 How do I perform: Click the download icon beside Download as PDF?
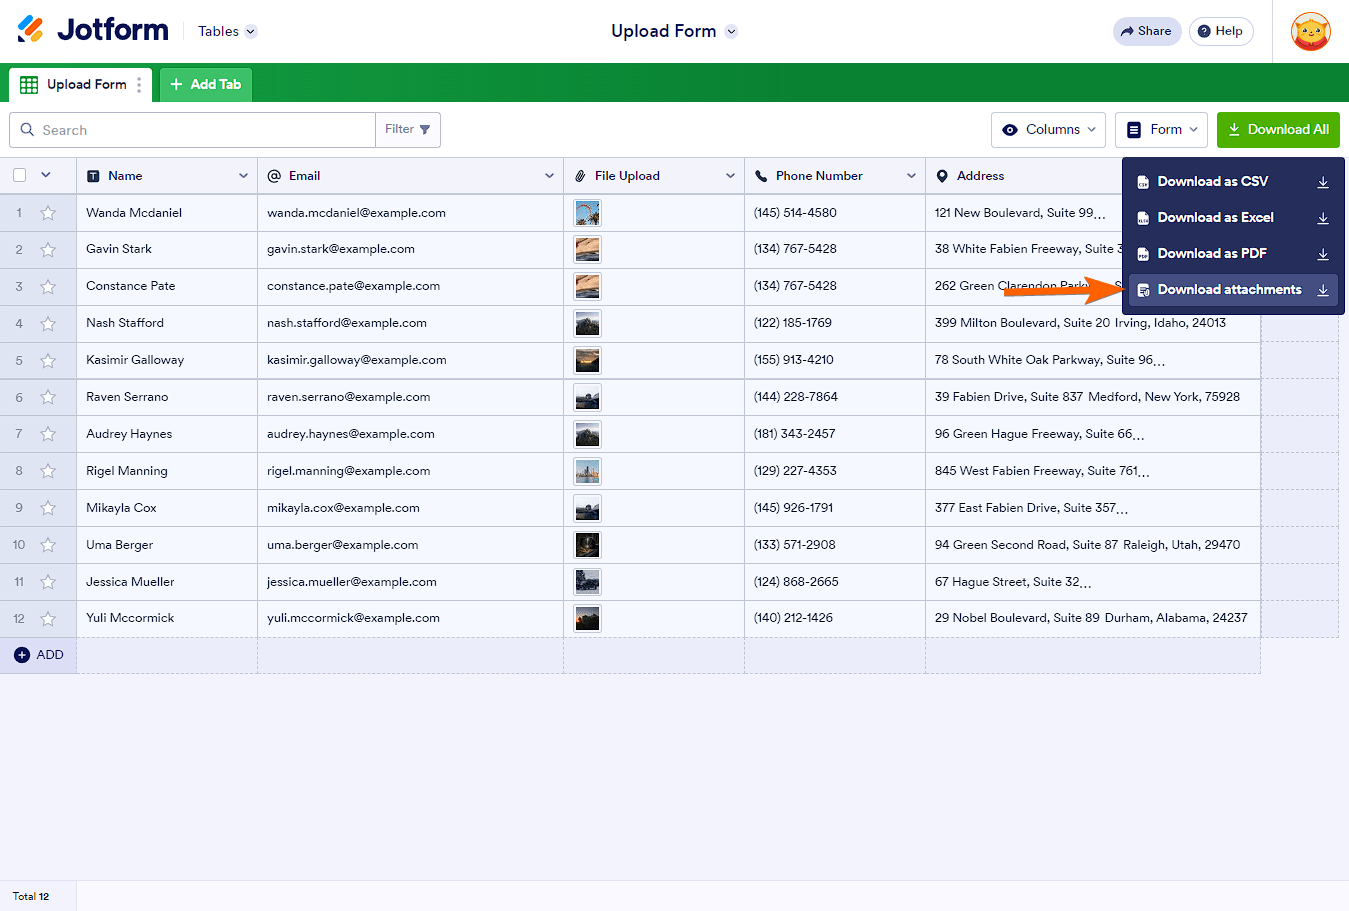(x=1322, y=254)
